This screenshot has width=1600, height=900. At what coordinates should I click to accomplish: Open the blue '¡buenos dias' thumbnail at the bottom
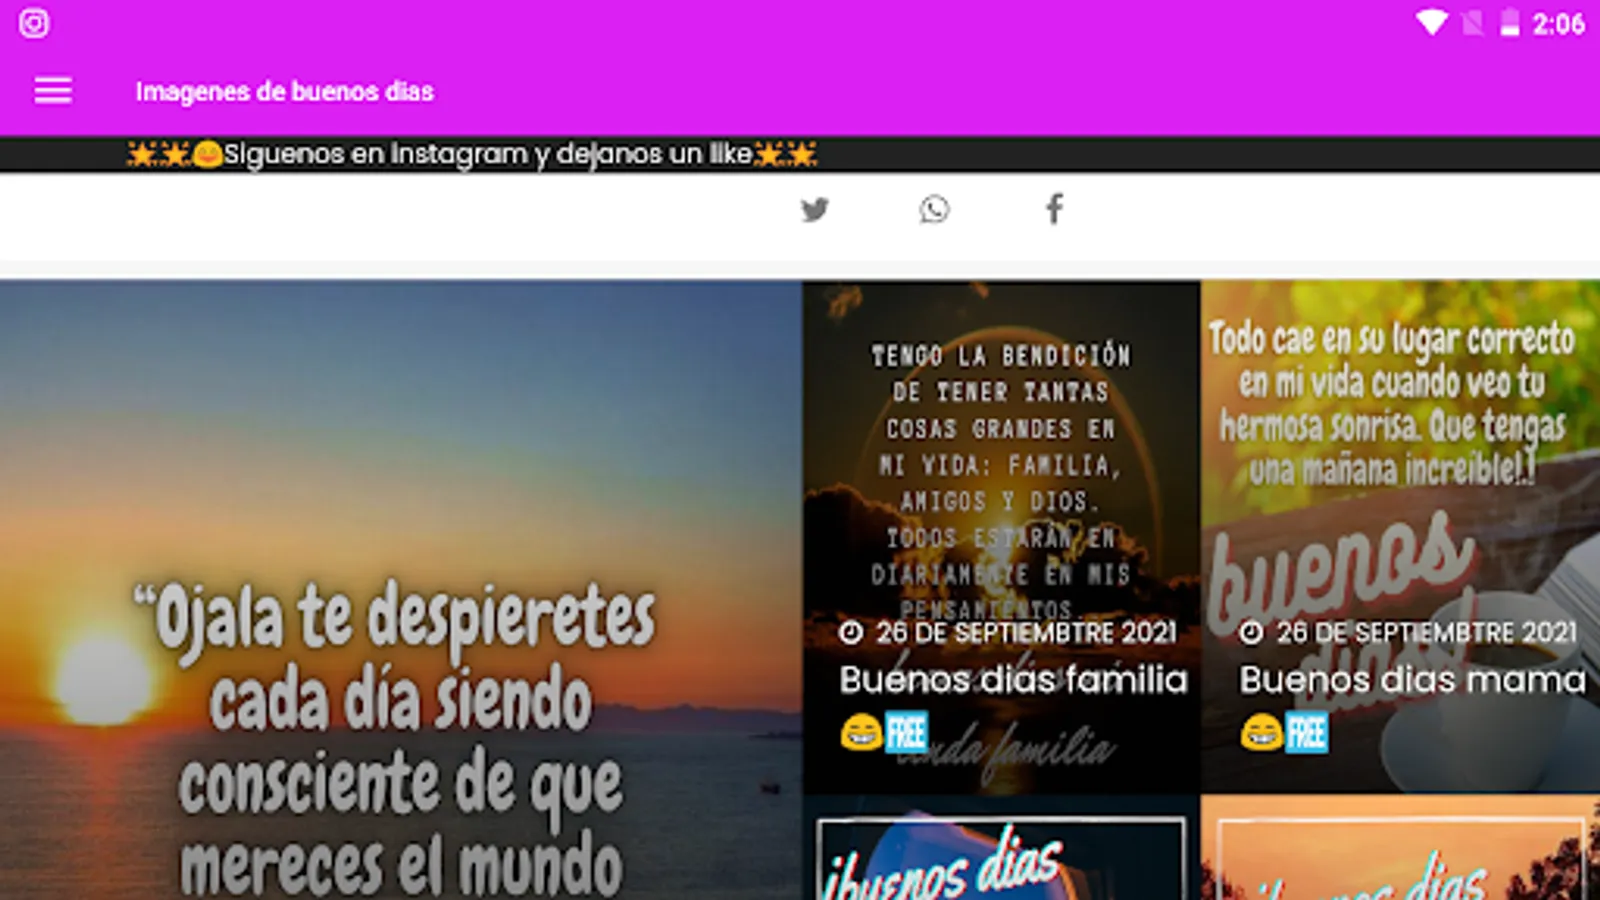(1001, 848)
